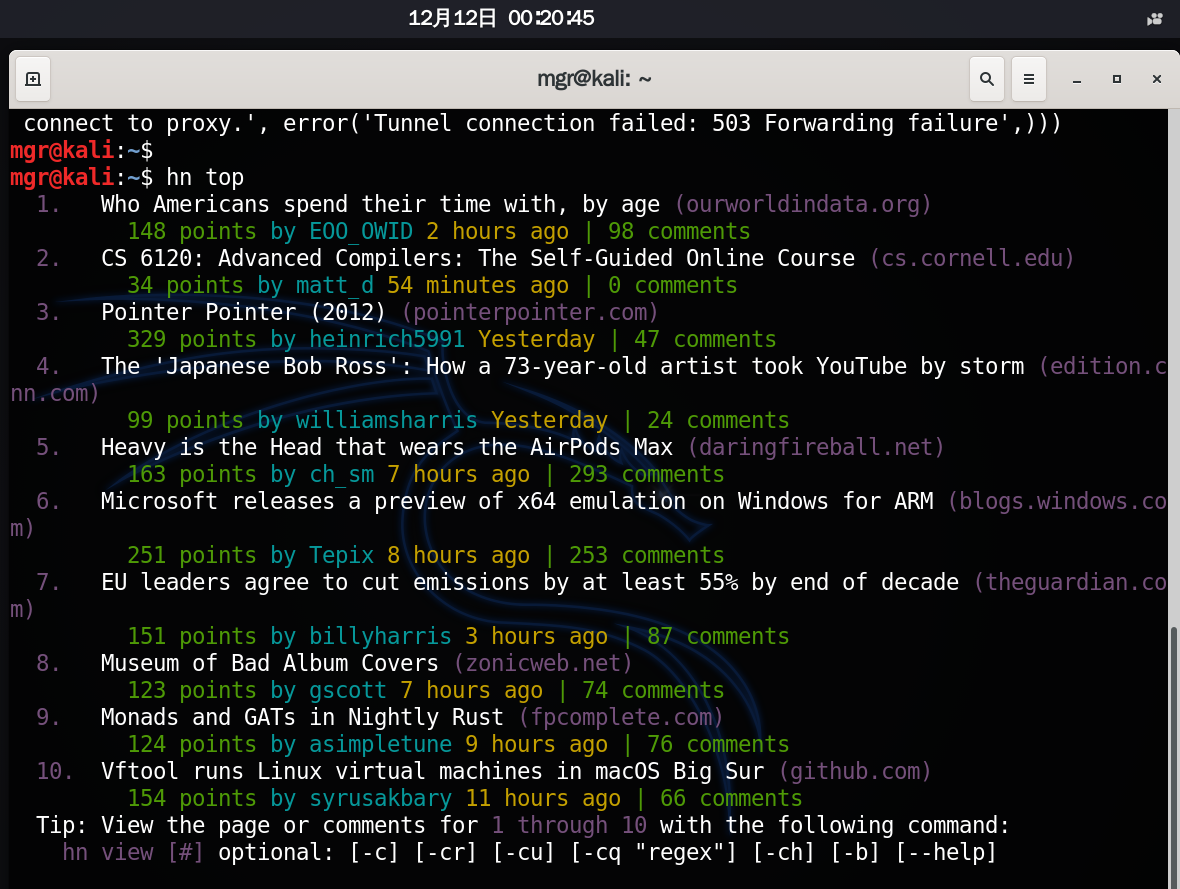Viewport: 1180px width, 889px height.
Task: Click the github.com link on story 10
Action: 854,772
